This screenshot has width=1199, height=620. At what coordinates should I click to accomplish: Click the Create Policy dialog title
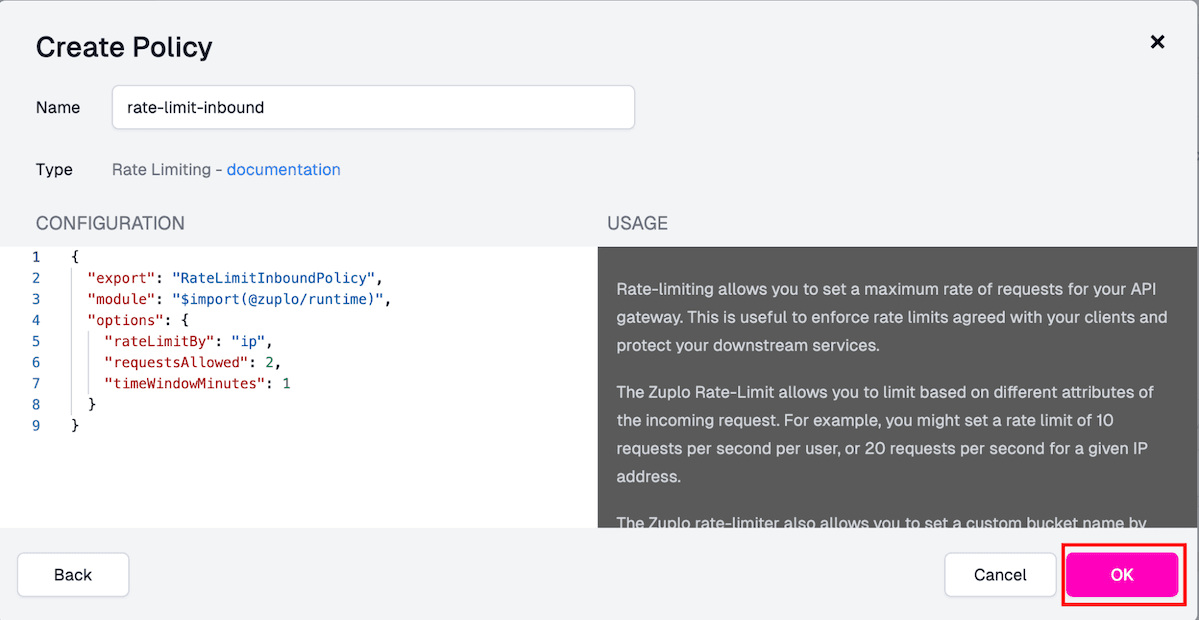pos(123,47)
